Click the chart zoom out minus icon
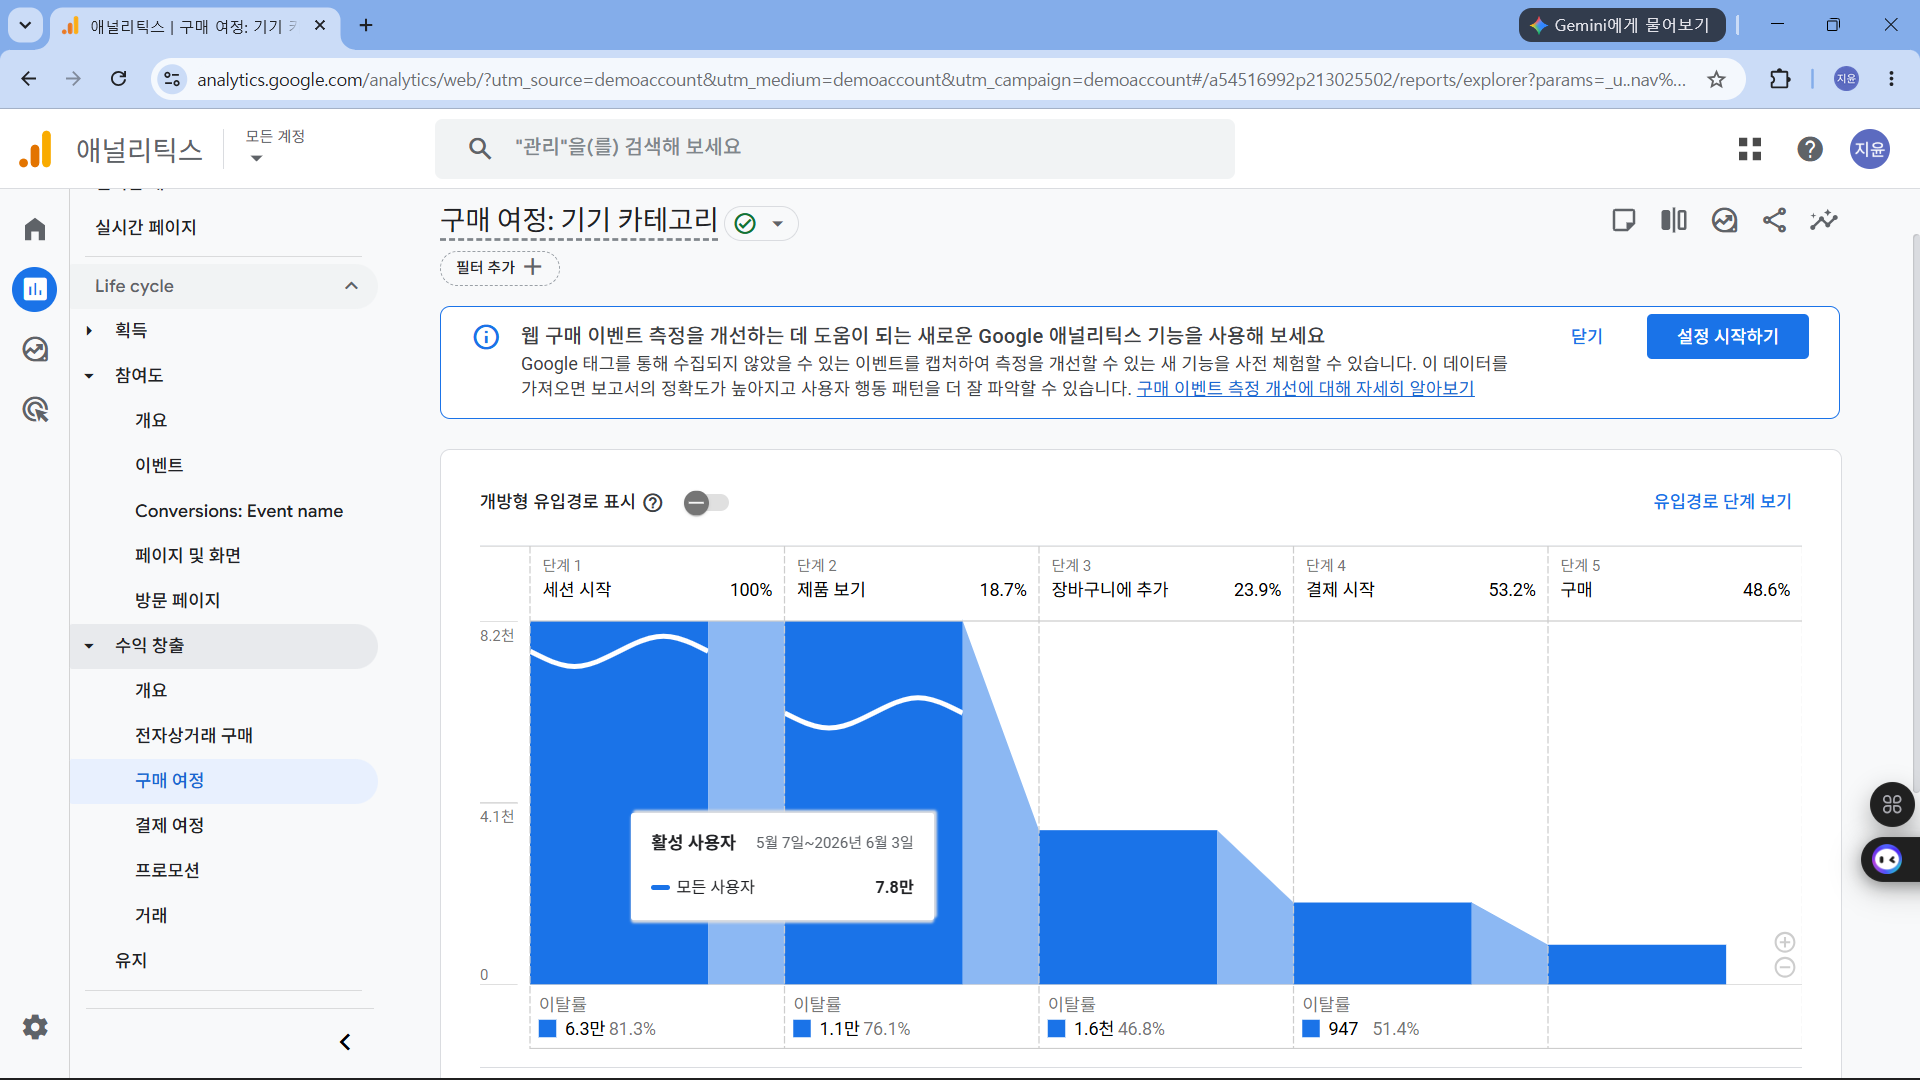 click(1784, 967)
